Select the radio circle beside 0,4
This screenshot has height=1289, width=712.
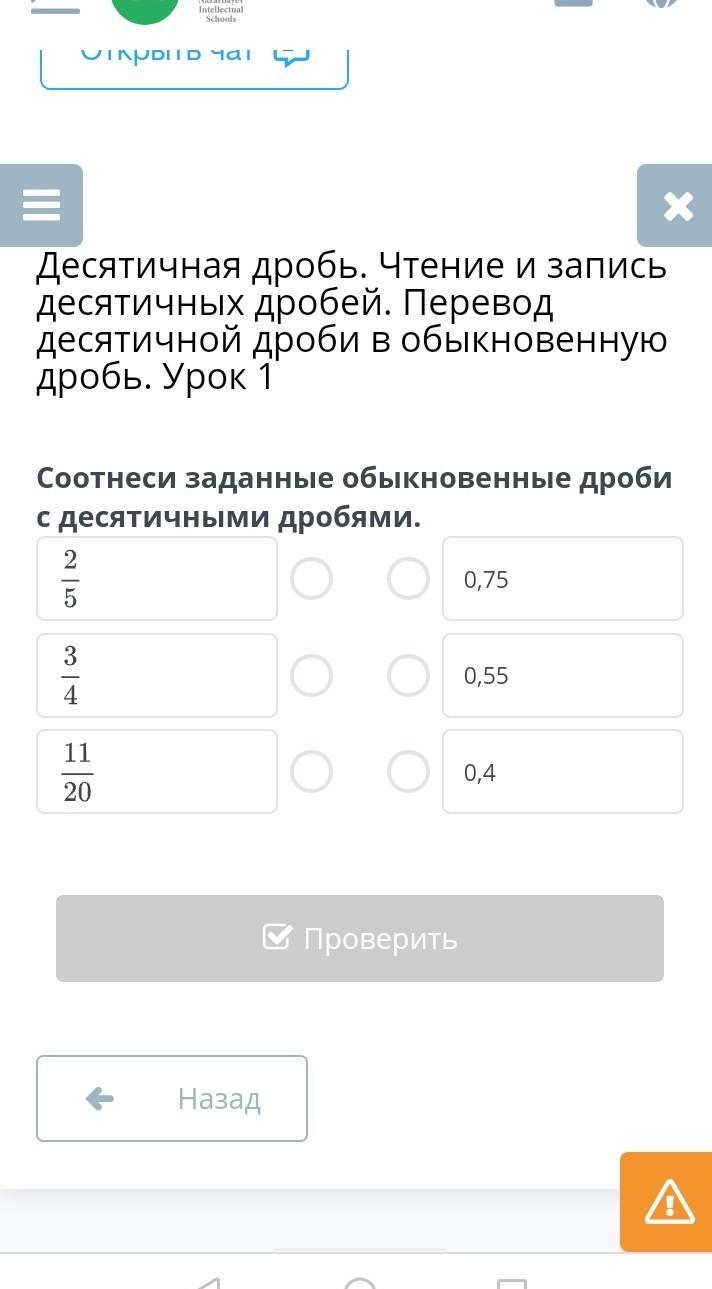pyautogui.click(x=408, y=772)
